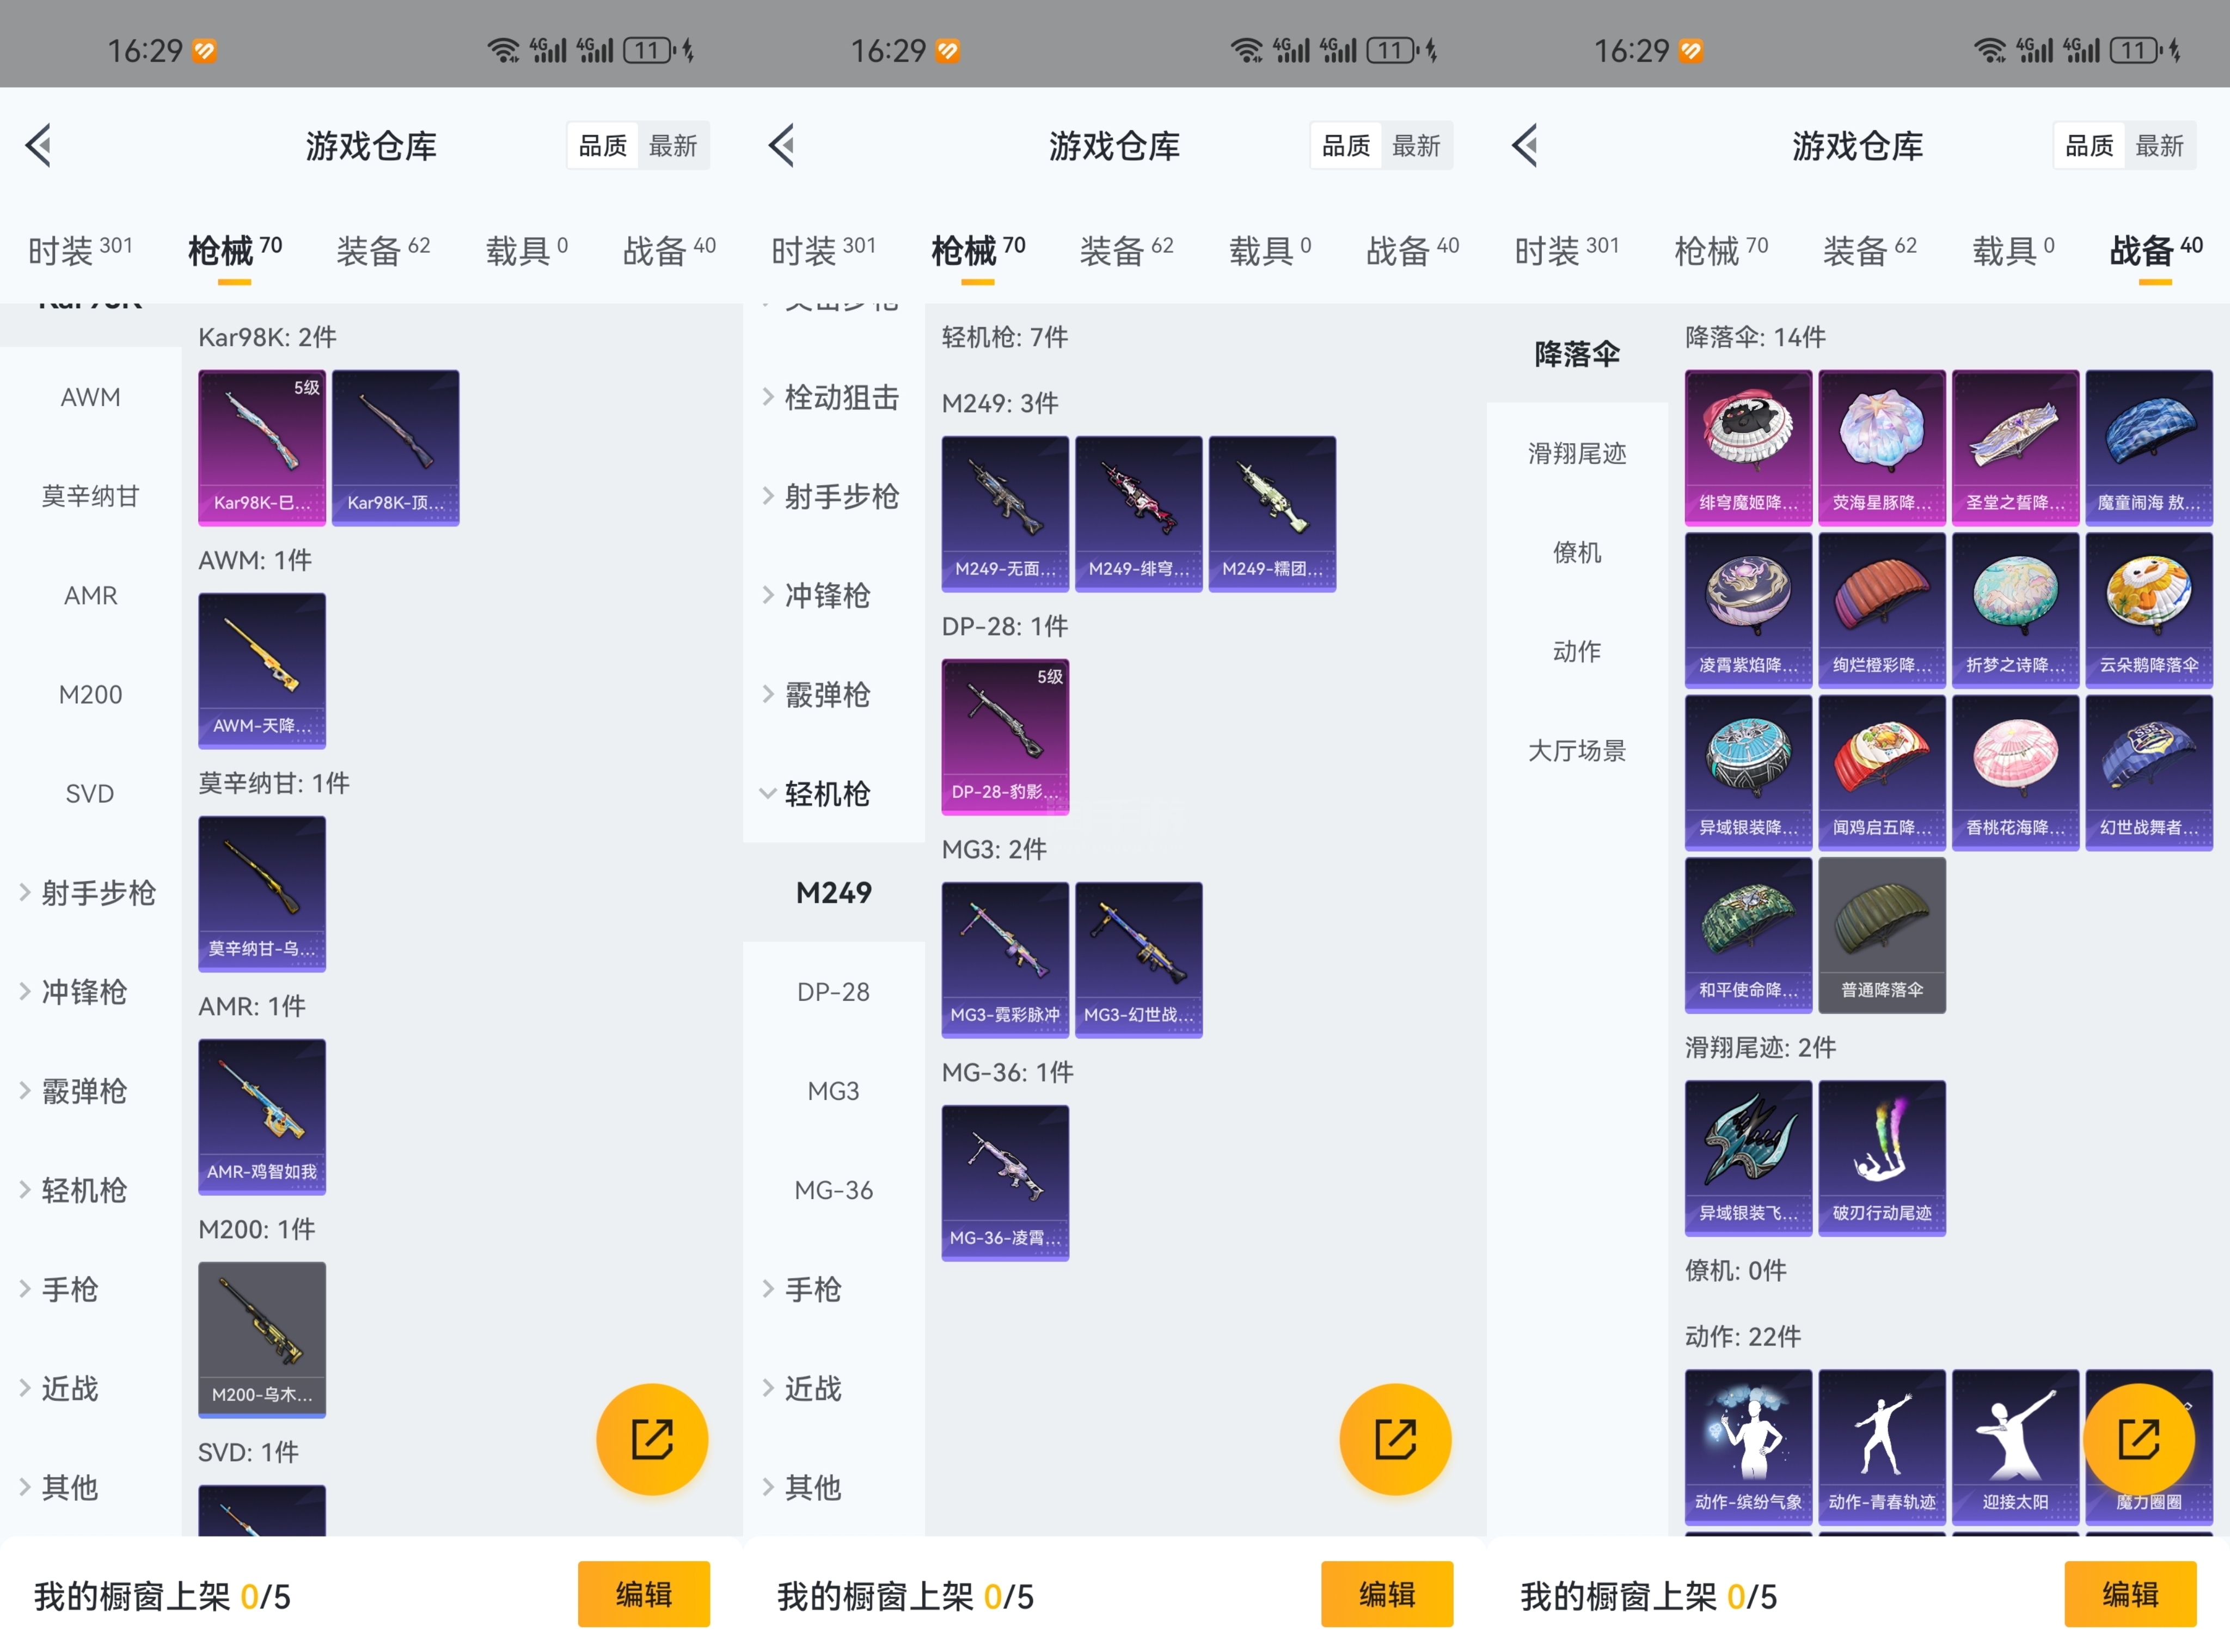Viewport: 2230px width, 1652px height.
Task: Switch to 枪械 70 tab in right screen
Action: (1721, 250)
